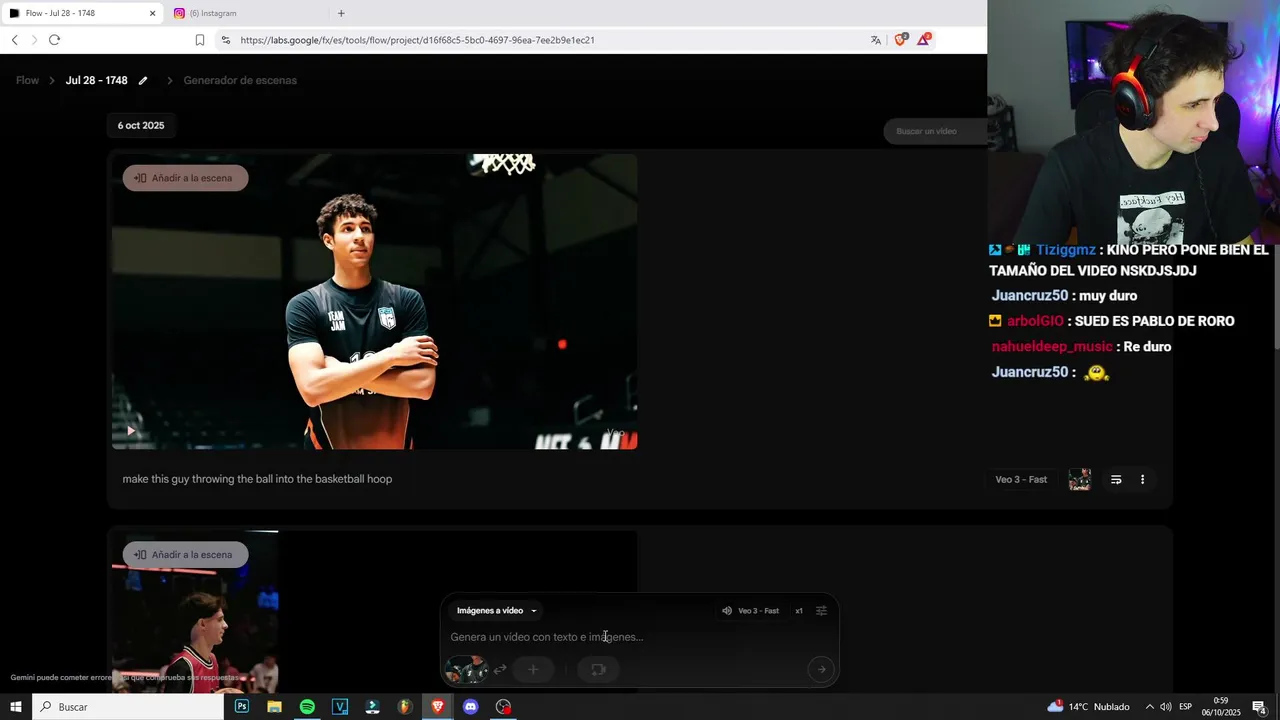The width and height of the screenshot is (1280, 720).
Task: Click the translate page icon in address bar
Action: (876, 40)
